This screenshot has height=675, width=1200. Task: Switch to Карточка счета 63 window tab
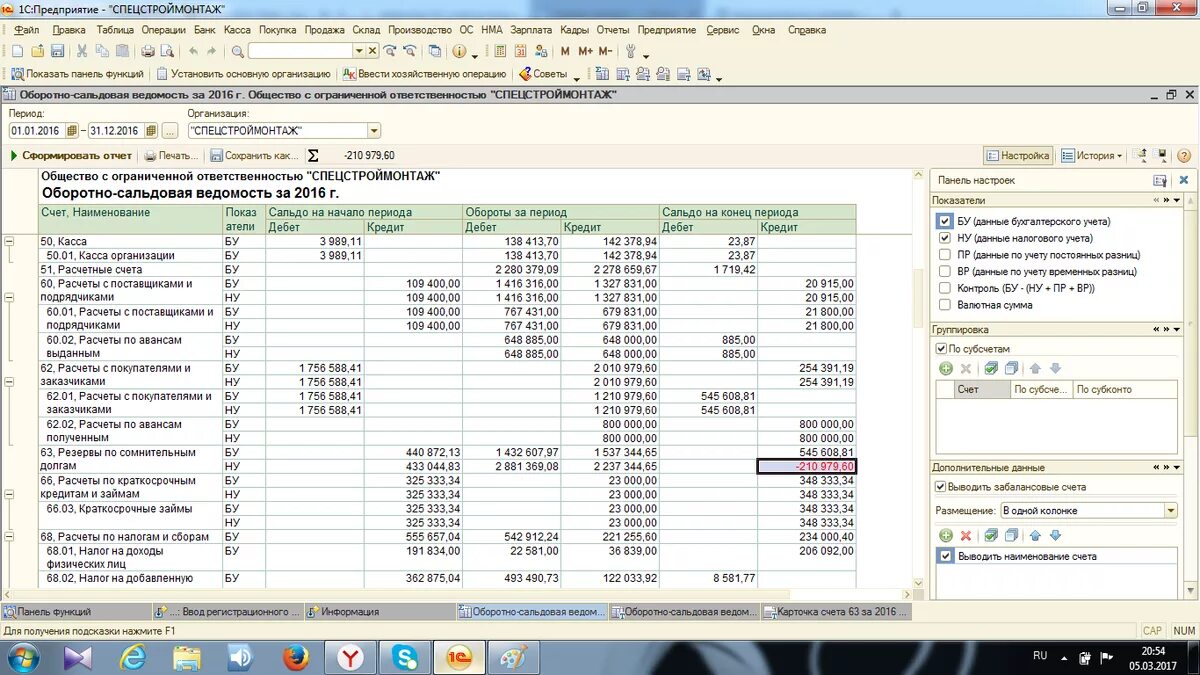pyautogui.click(x=835, y=612)
